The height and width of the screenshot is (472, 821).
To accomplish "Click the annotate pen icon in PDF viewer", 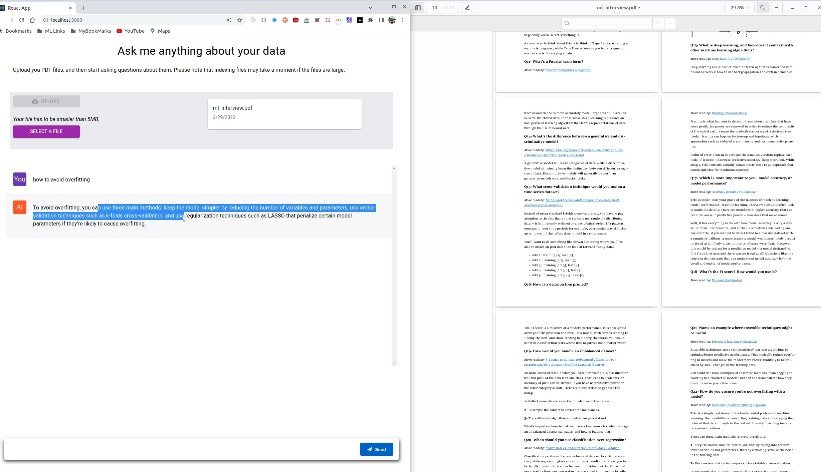I will pyautogui.click(x=467, y=8).
